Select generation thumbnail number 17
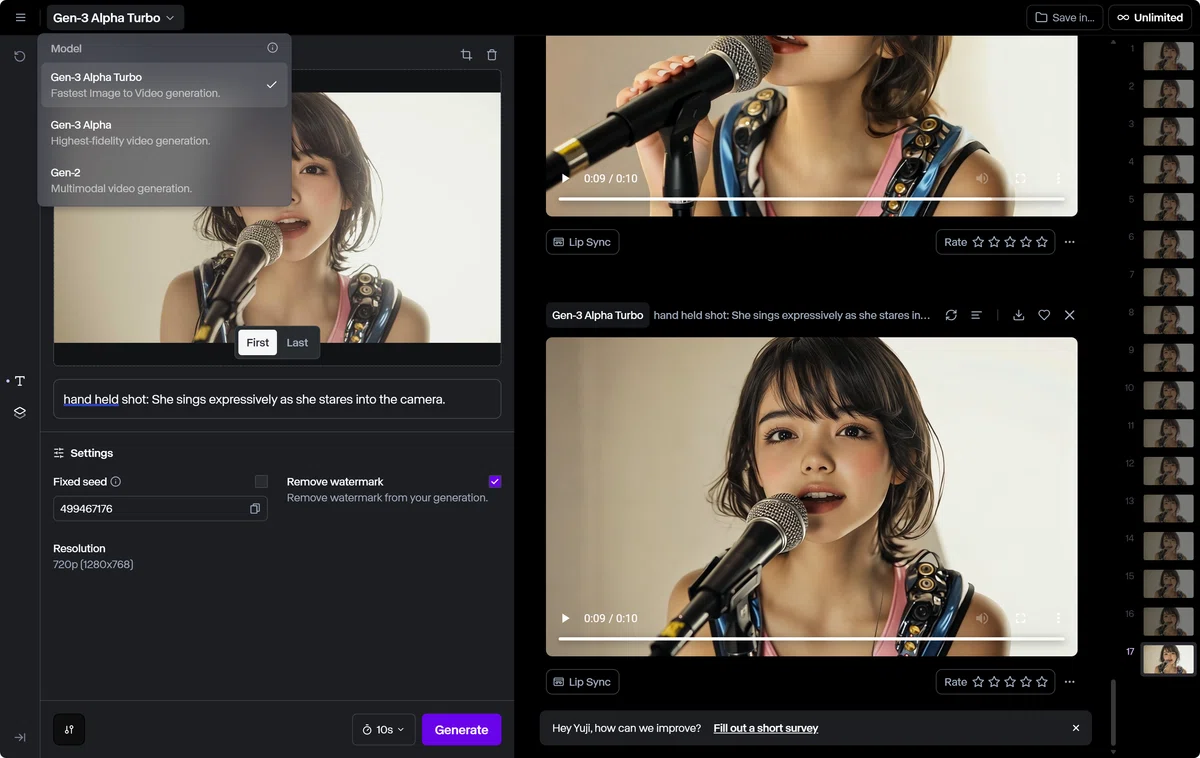1200x758 pixels. coord(1168,658)
